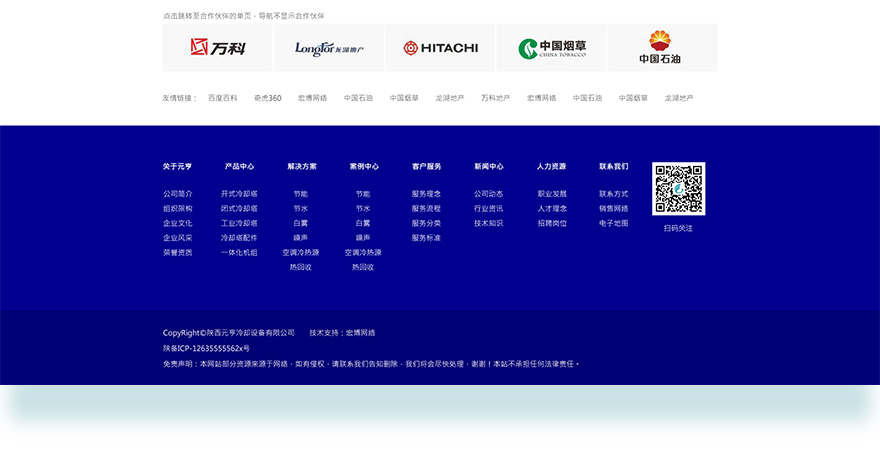
Task: Go to 公司简介 under 关于元亨
Action: click(x=177, y=194)
